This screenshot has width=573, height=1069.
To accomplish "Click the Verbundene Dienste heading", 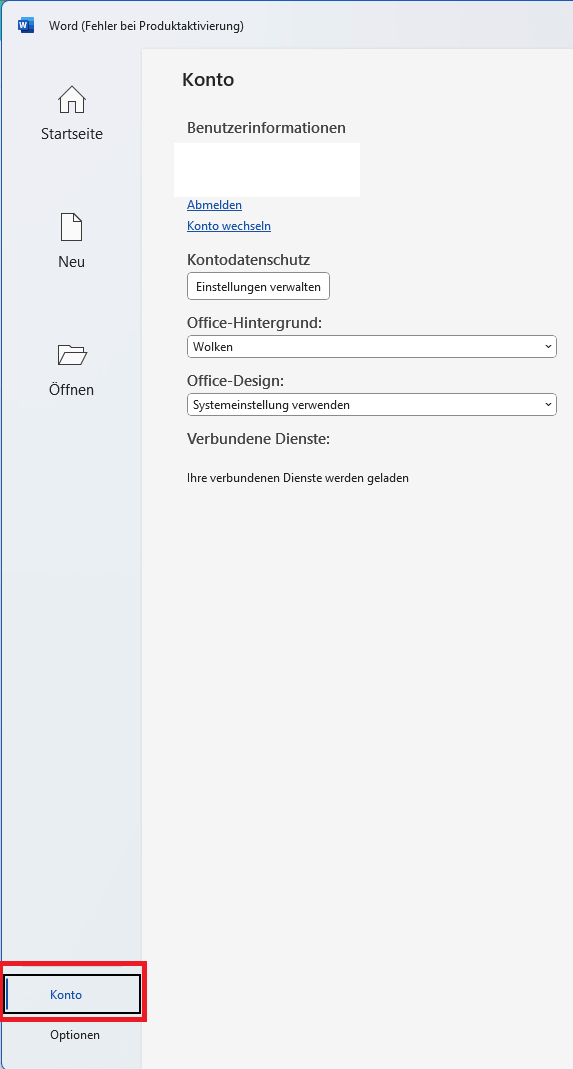I will point(259,439).
